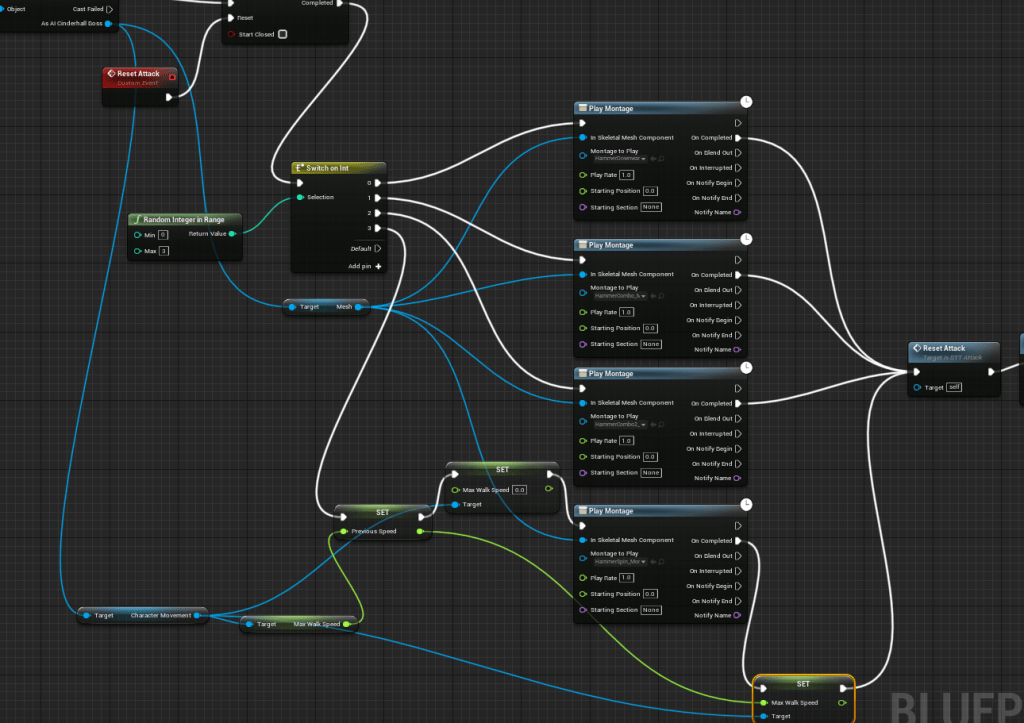Screen dimensions: 1024x723
Task: Click the Return Value output pin
Action: coord(232,234)
